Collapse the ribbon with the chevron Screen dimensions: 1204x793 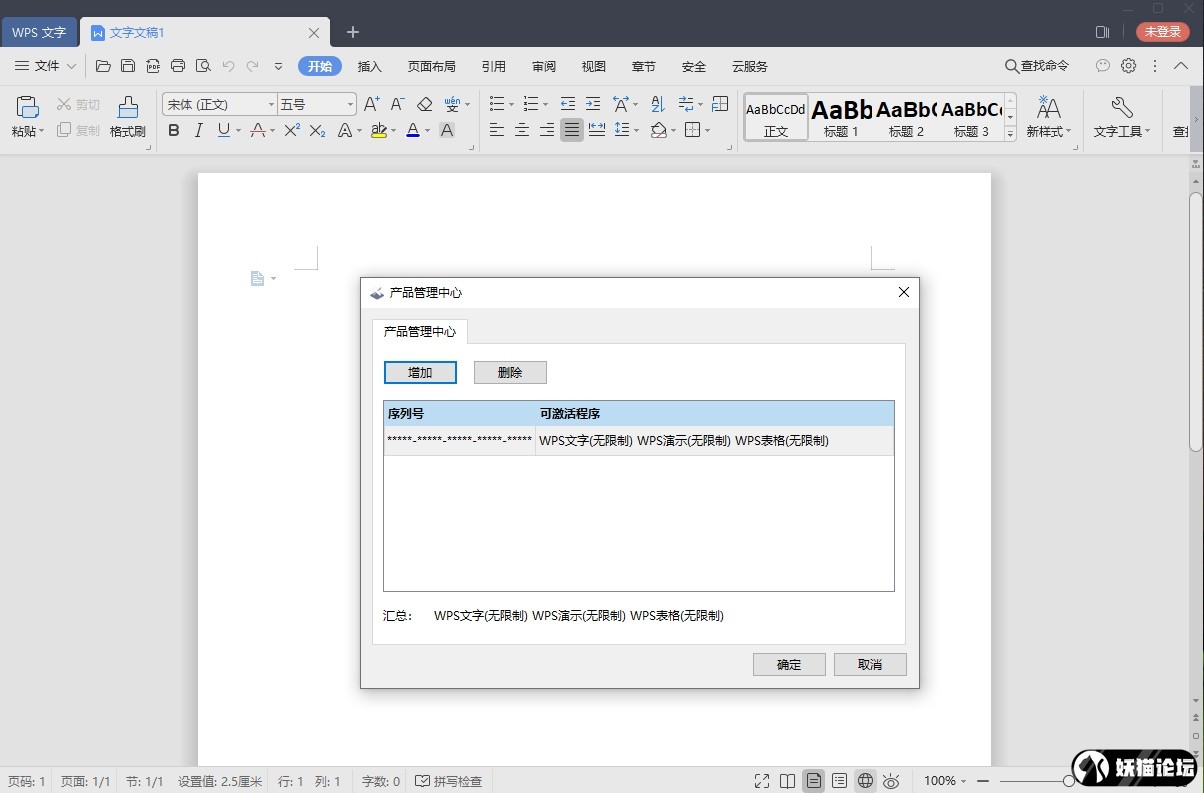[x=1181, y=66]
